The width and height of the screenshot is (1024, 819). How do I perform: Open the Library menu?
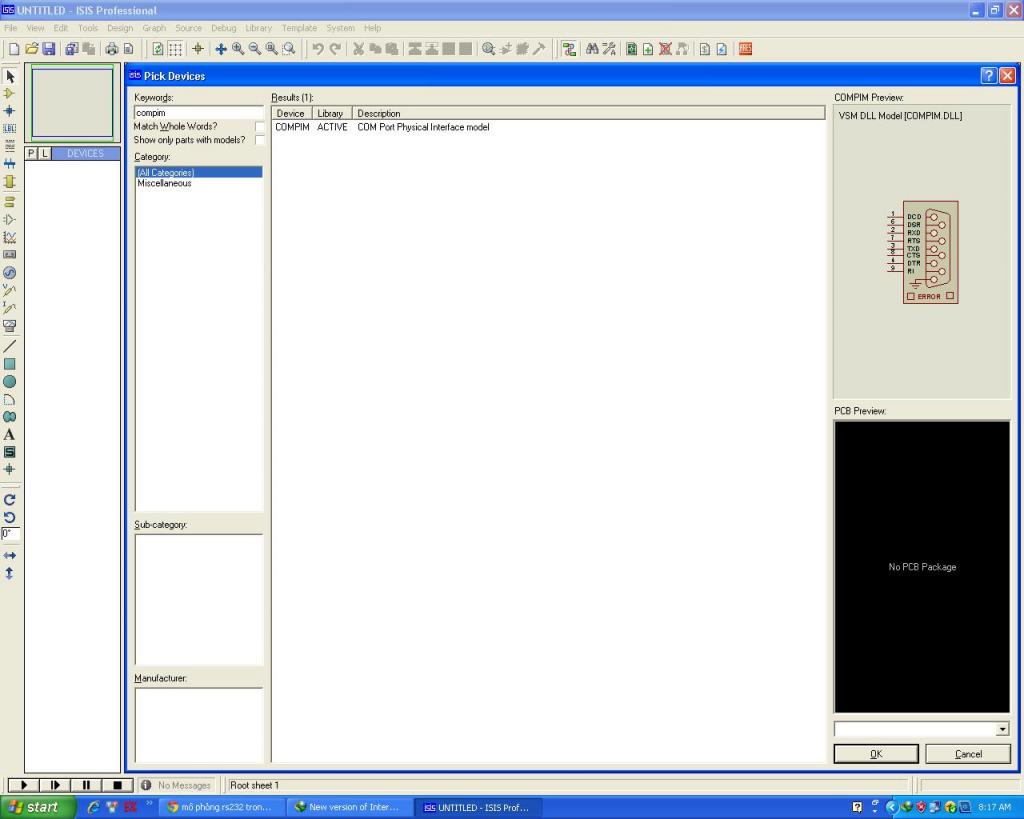tap(259, 28)
